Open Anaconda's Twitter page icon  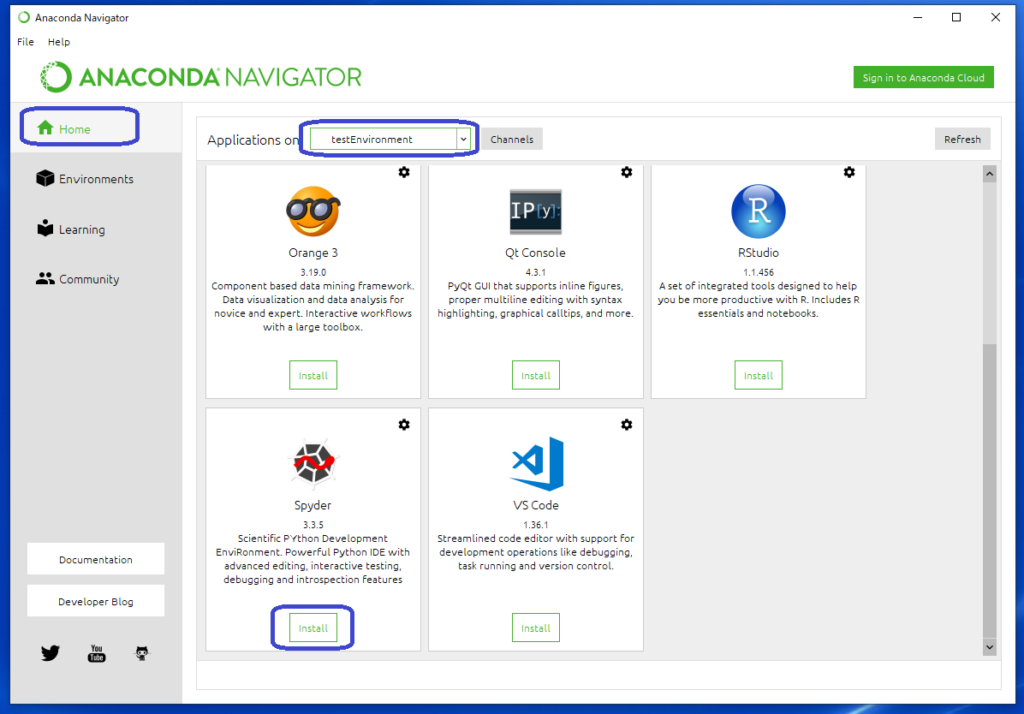[x=50, y=653]
